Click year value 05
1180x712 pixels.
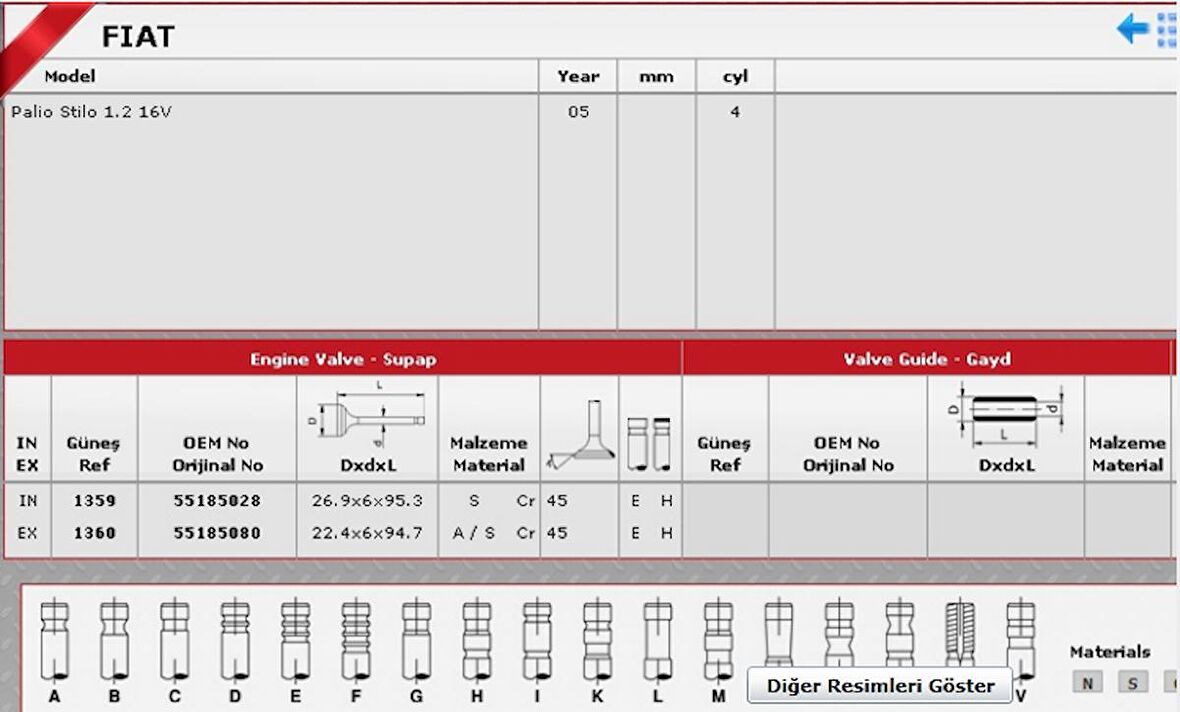point(578,112)
